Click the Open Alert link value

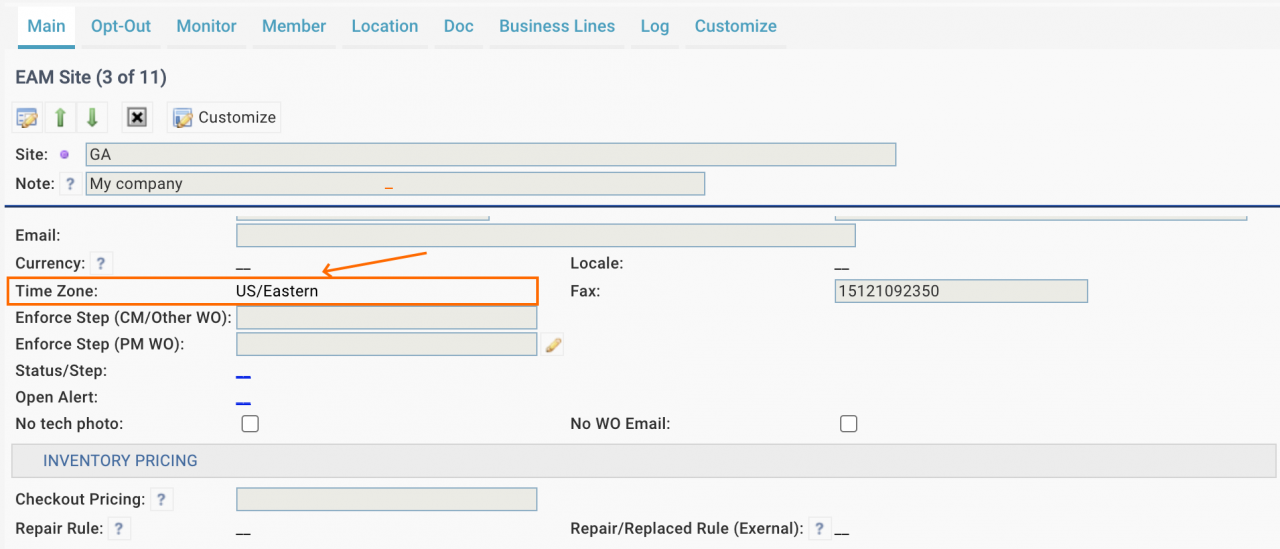pos(243,402)
